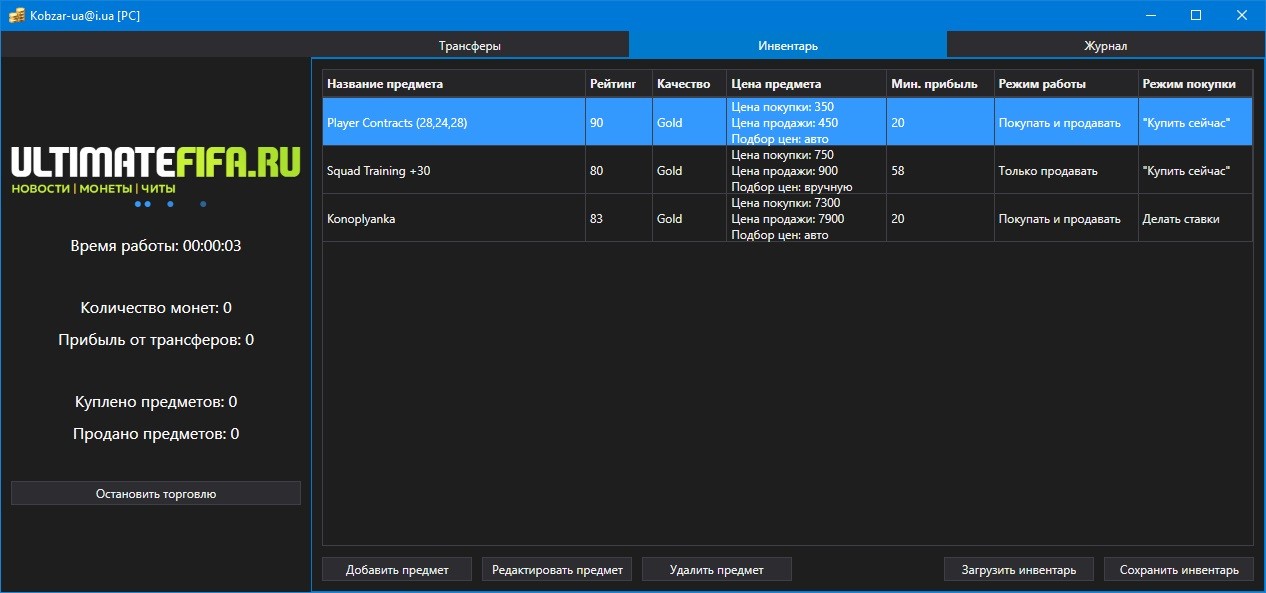The width and height of the screenshot is (1266, 593).
Task: Open the Журнал tab
Action: pos(1104,45)
